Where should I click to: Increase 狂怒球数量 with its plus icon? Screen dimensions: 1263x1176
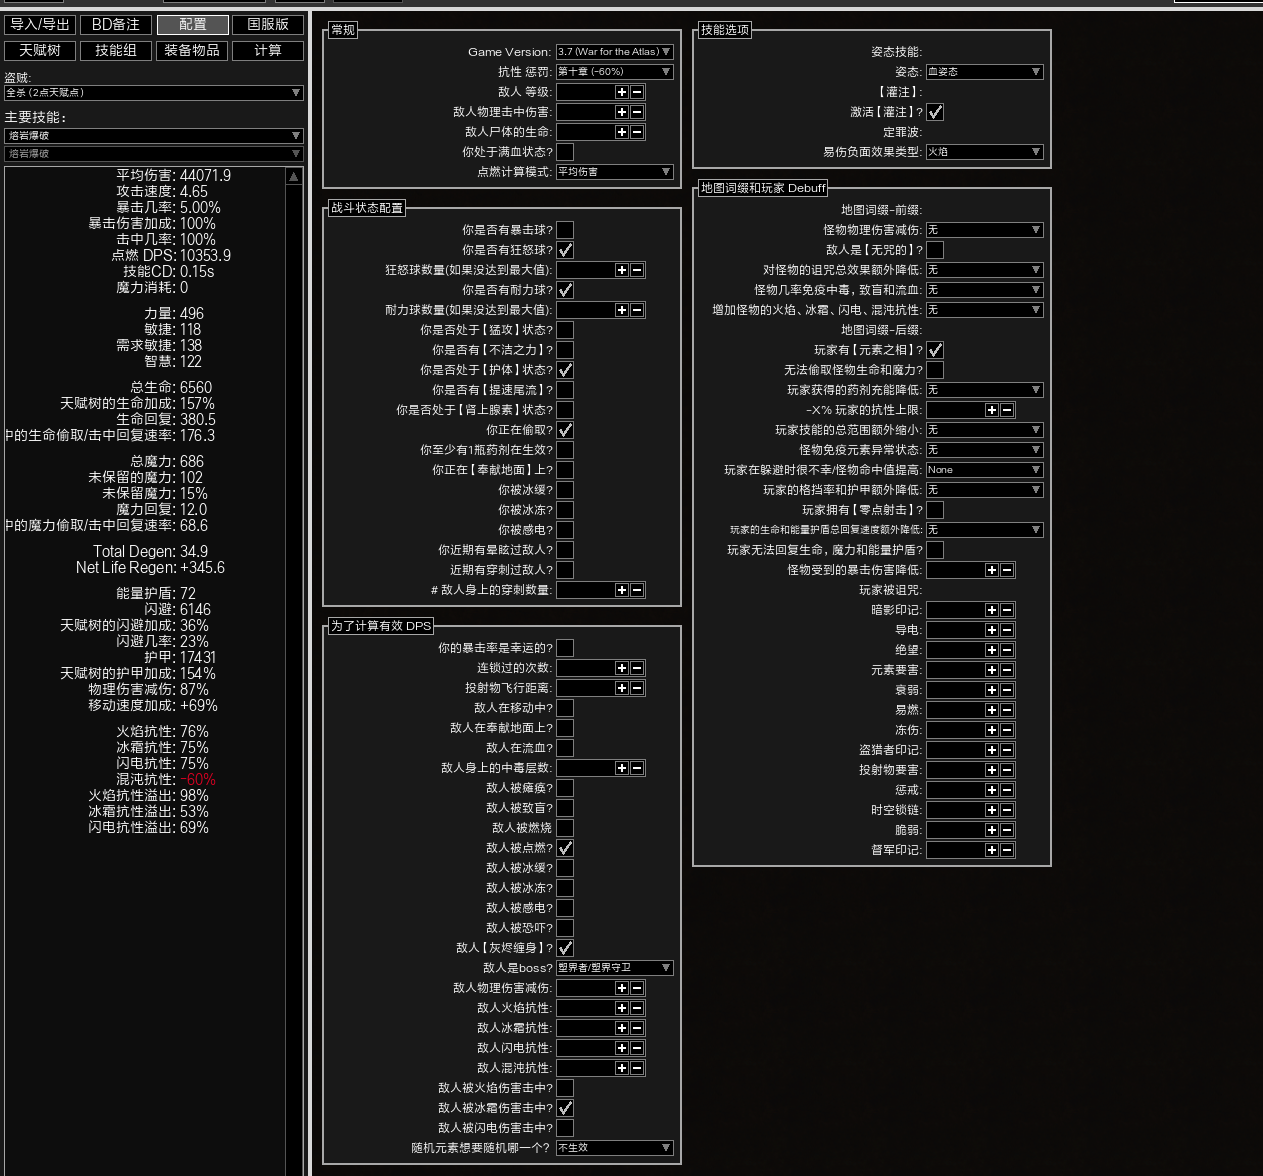[621, 270]
